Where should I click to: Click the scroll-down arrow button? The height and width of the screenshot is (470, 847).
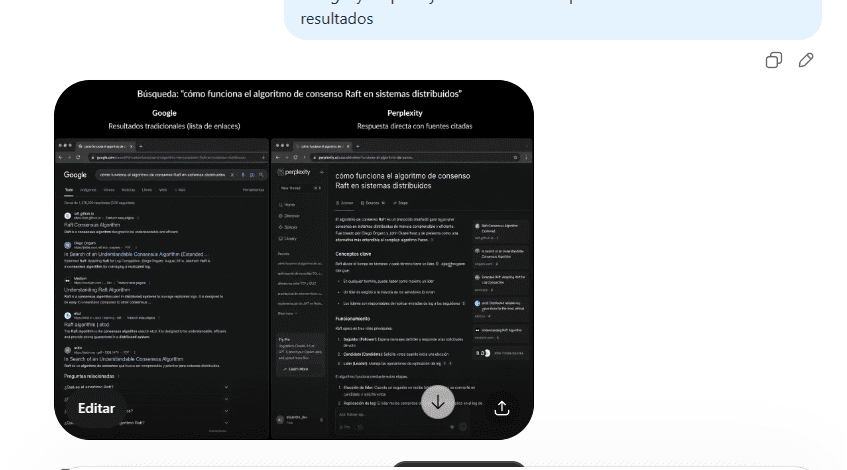click(438, 402)
